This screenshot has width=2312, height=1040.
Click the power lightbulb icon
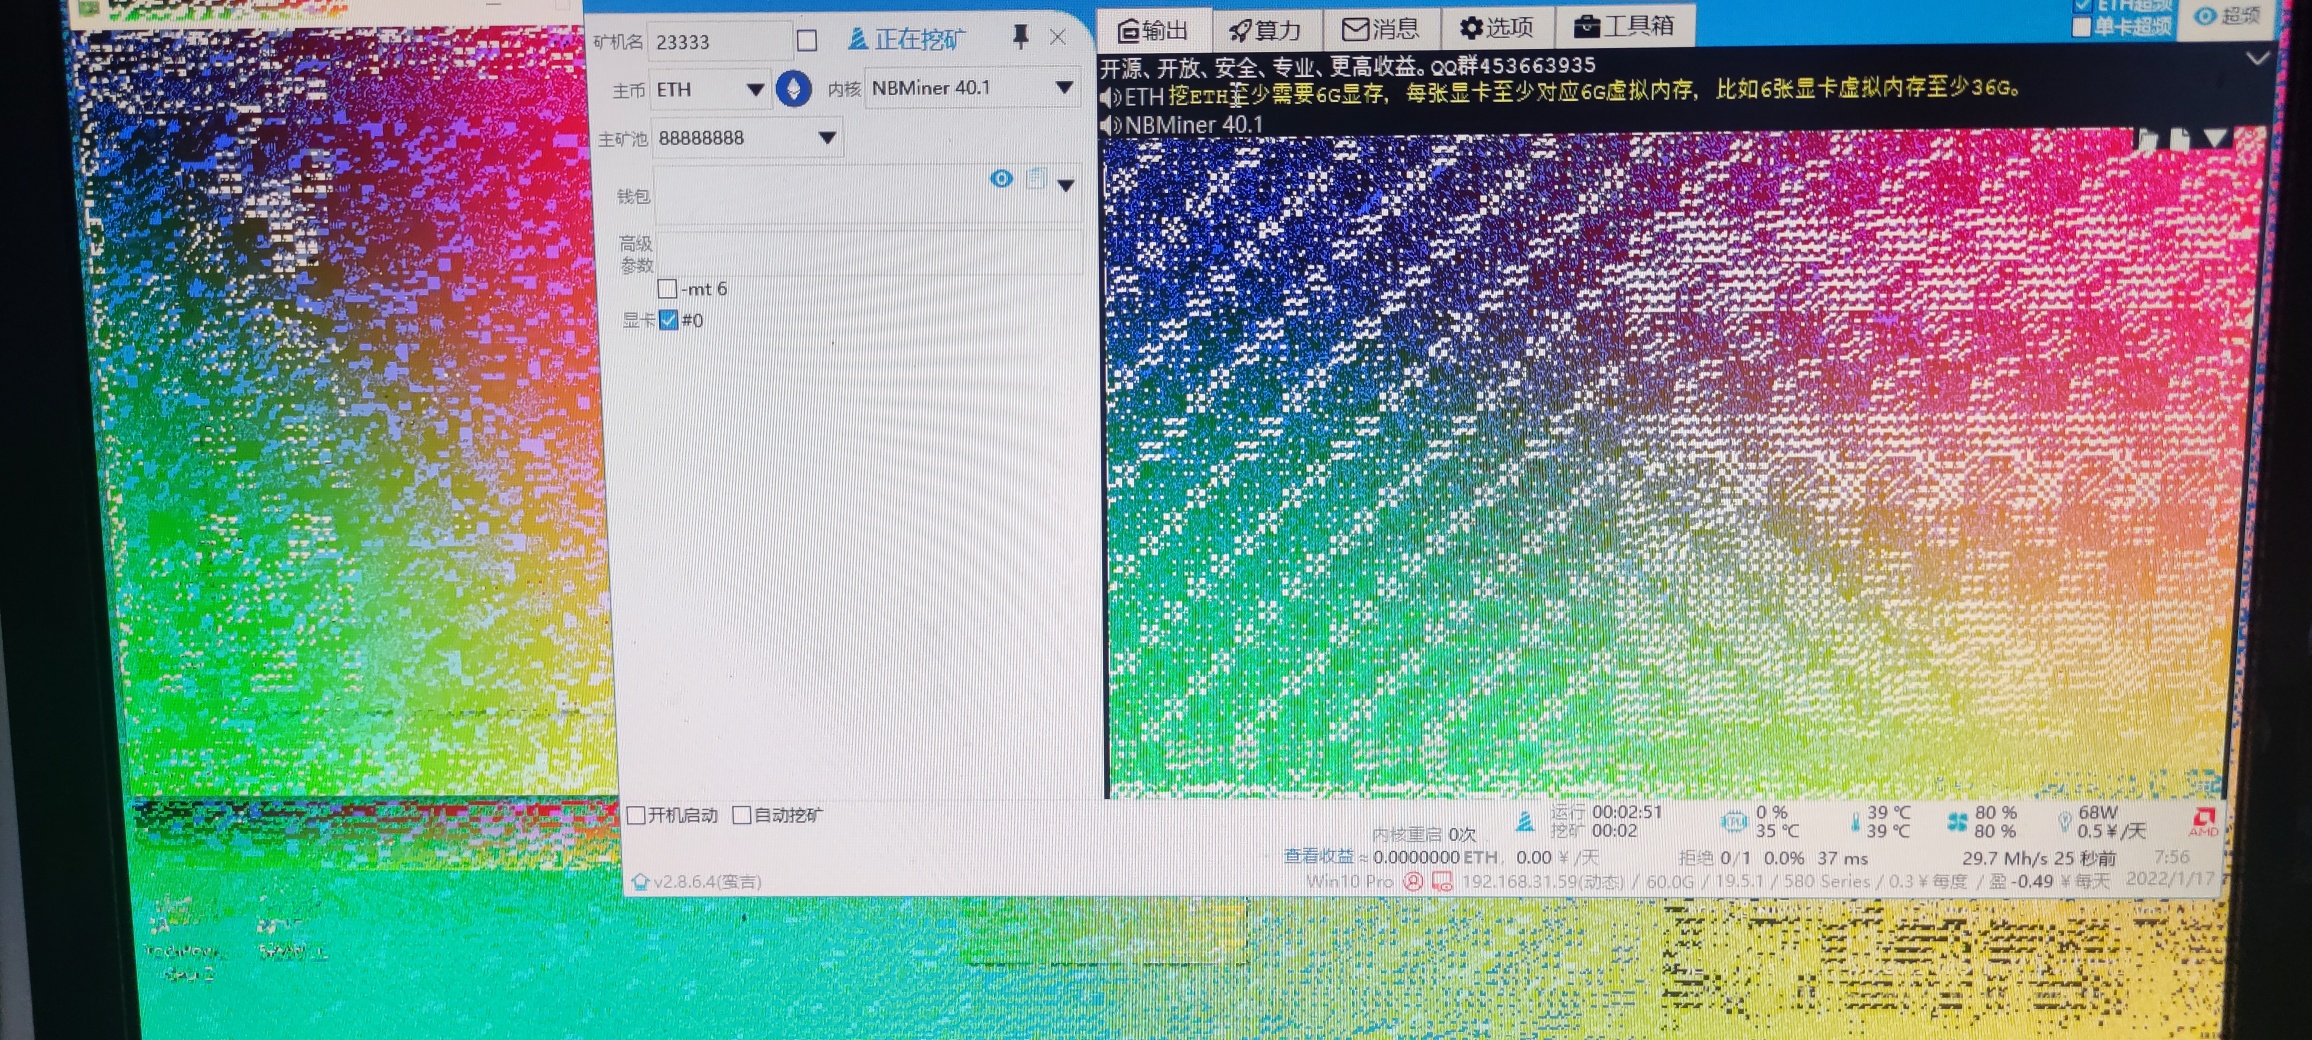pos(2064,823)
